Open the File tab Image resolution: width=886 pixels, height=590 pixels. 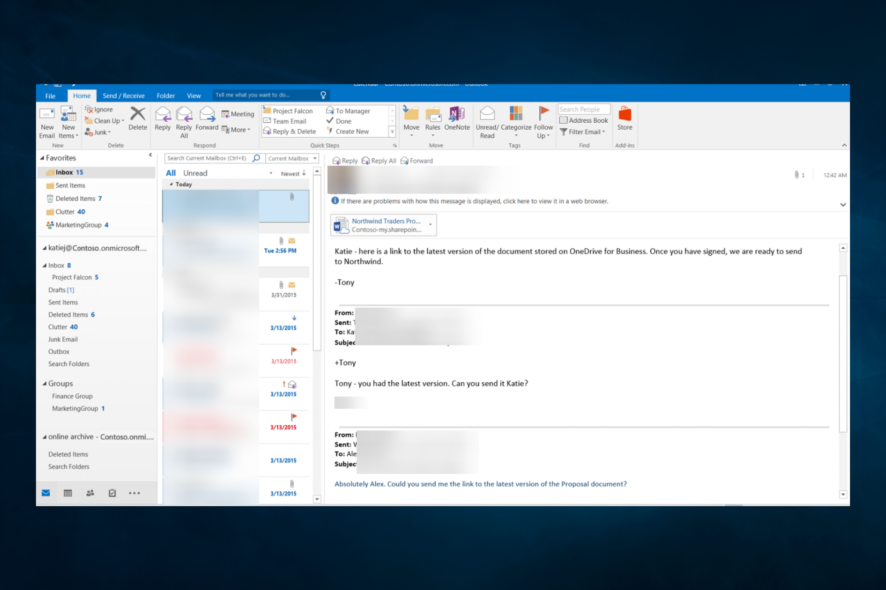point(50,96)
